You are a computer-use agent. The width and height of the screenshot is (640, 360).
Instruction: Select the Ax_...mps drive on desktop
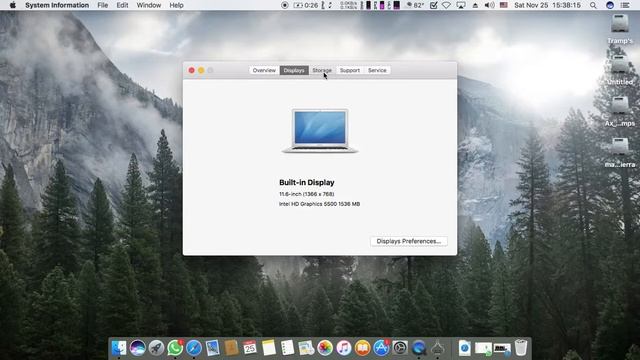point(620,111)
